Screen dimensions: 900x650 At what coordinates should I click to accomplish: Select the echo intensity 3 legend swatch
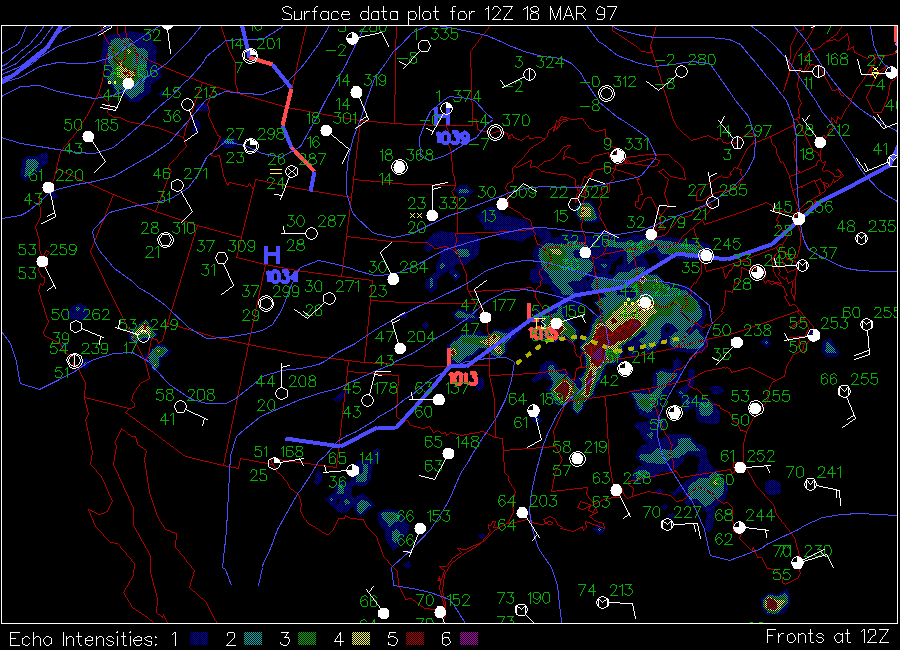(307, 638)
